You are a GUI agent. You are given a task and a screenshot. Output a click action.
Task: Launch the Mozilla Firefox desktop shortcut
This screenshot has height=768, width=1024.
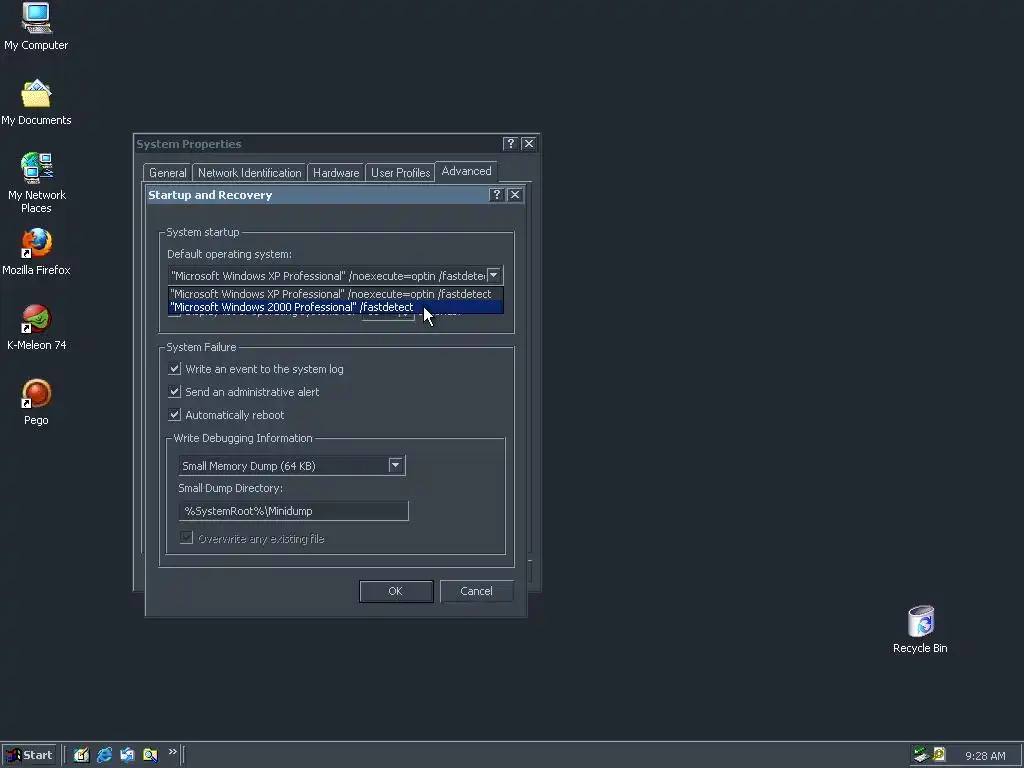pyautogui.click(x=36, y=252)
